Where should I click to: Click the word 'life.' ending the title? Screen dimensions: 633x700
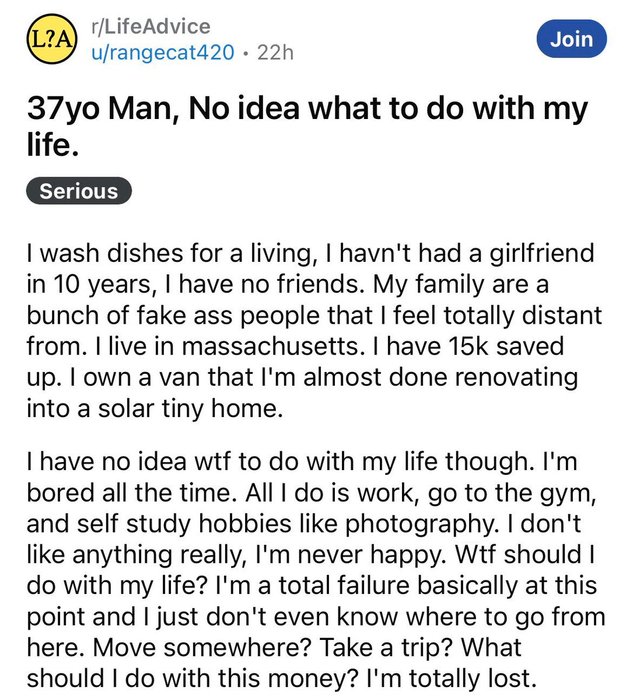pos(53,145)
